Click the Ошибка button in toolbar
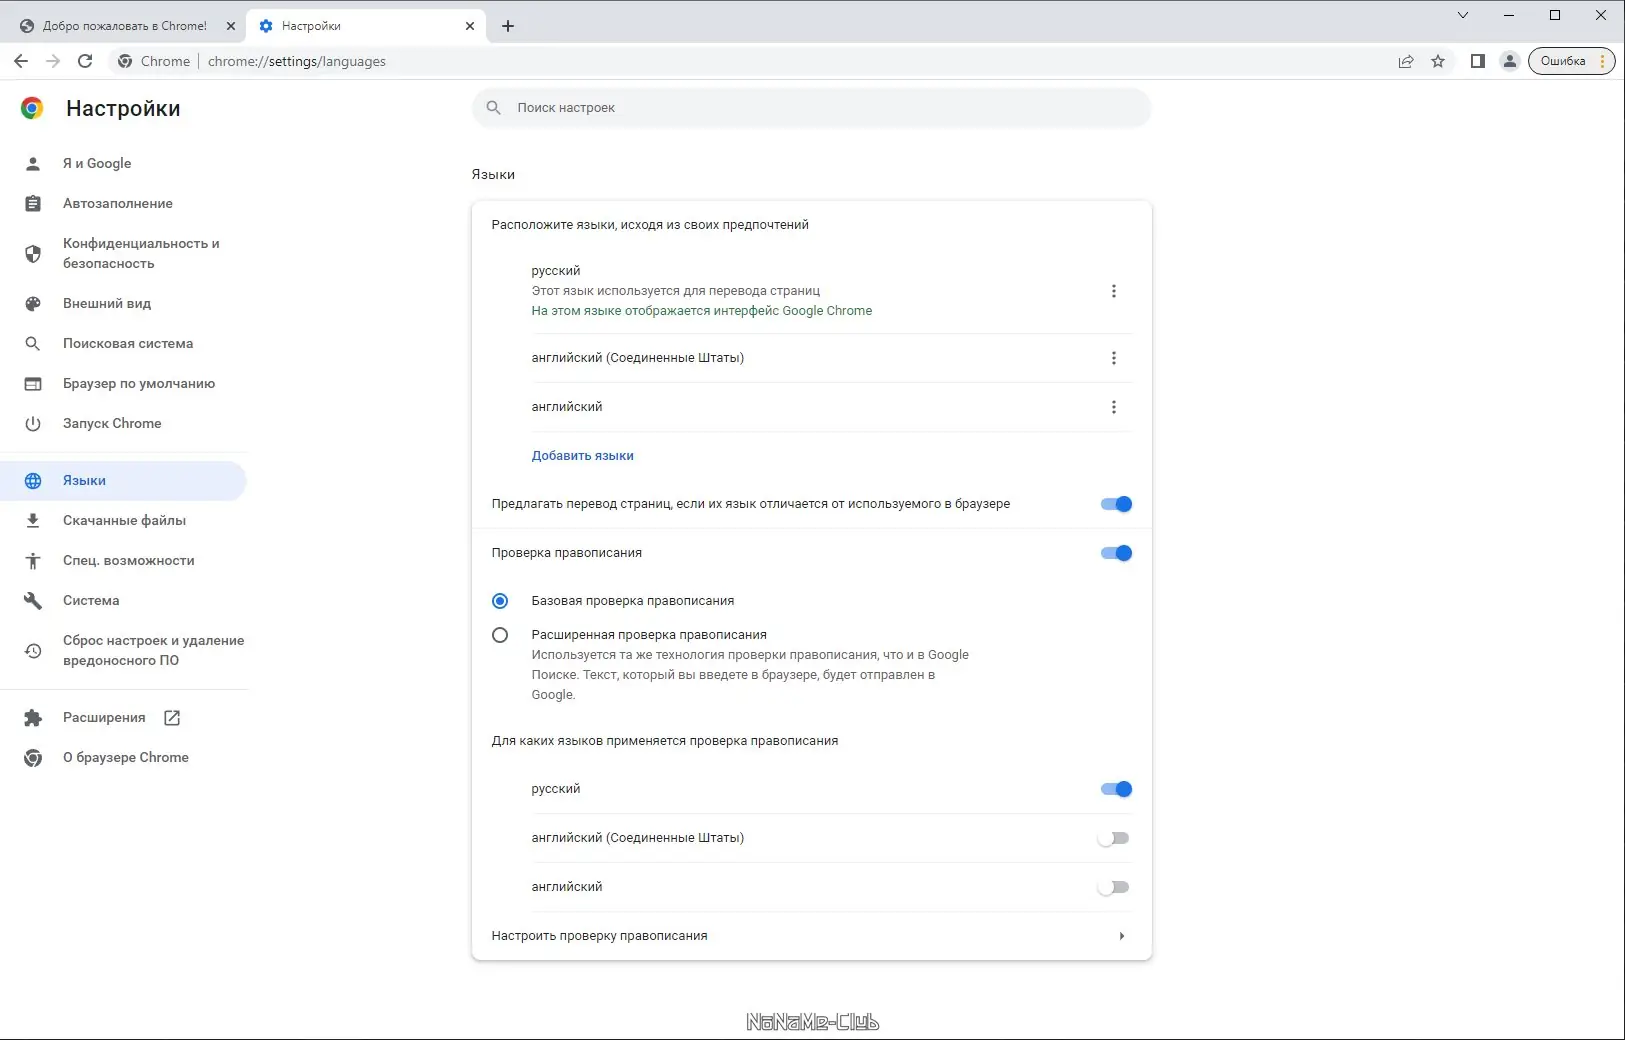This screenshot has width=1625, height=1040. click(x=1563, y=61)
